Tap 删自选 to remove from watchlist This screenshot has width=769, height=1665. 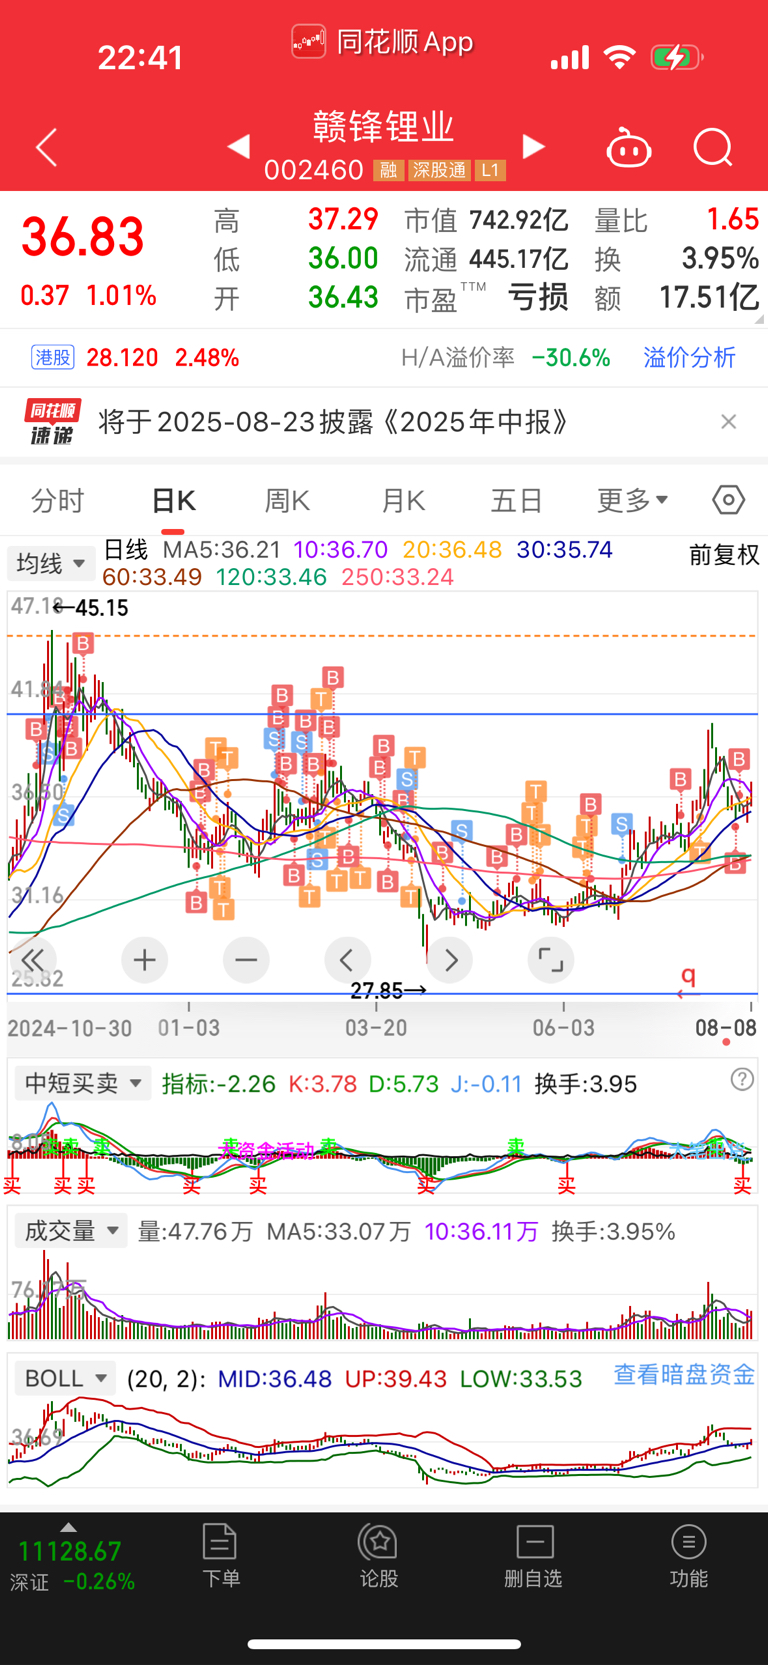tap(534, 1556)
